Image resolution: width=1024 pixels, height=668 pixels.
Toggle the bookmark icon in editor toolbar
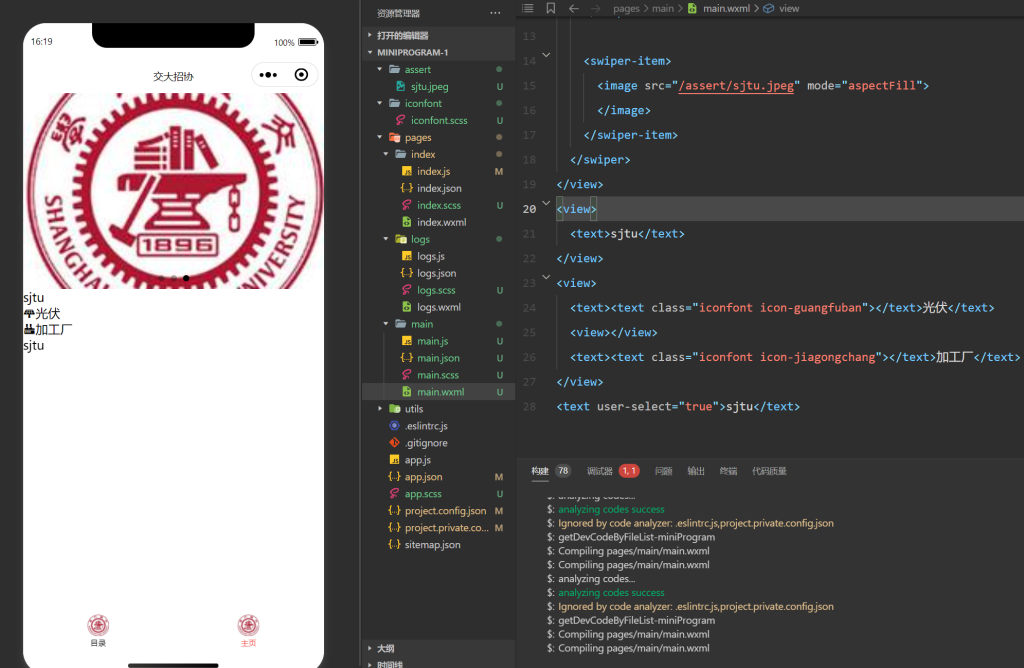551,8
